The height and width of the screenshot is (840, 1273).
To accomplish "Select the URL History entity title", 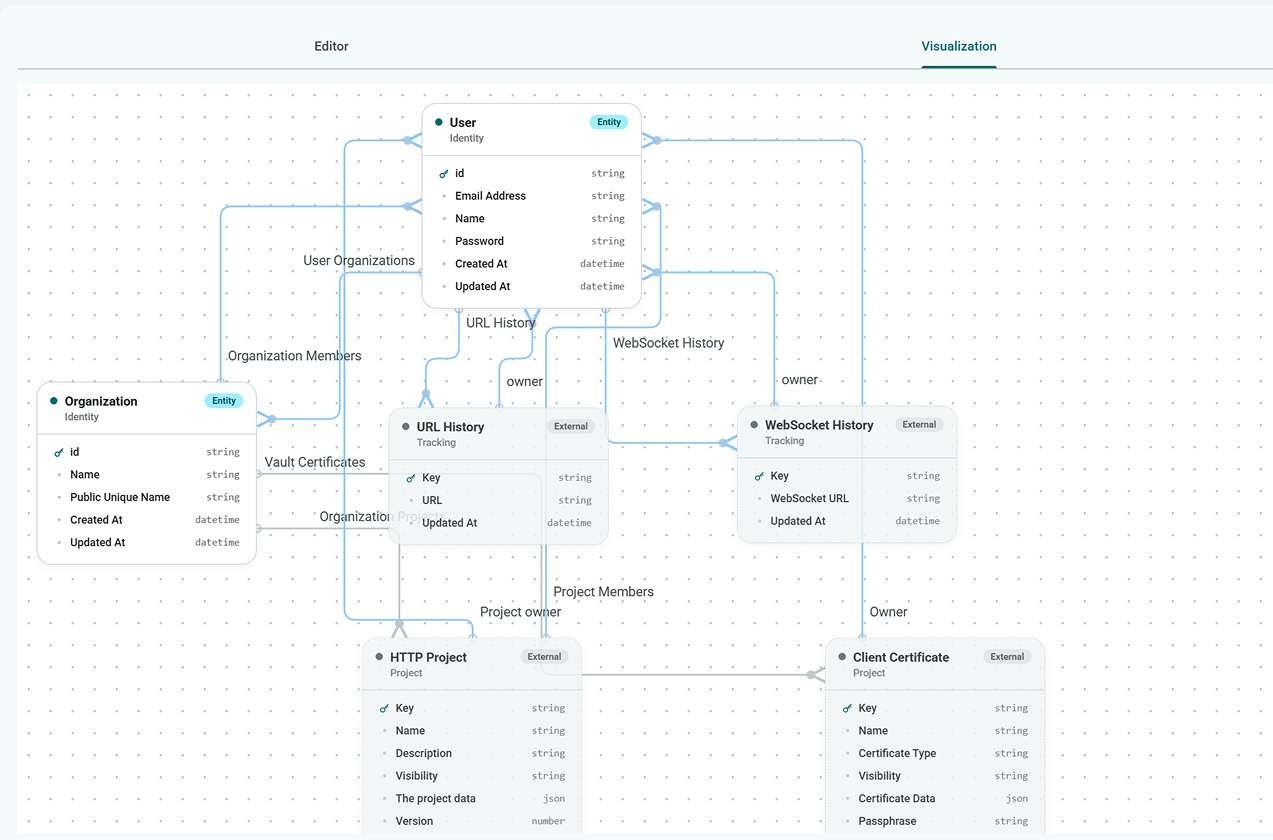I will coord(450,427).
